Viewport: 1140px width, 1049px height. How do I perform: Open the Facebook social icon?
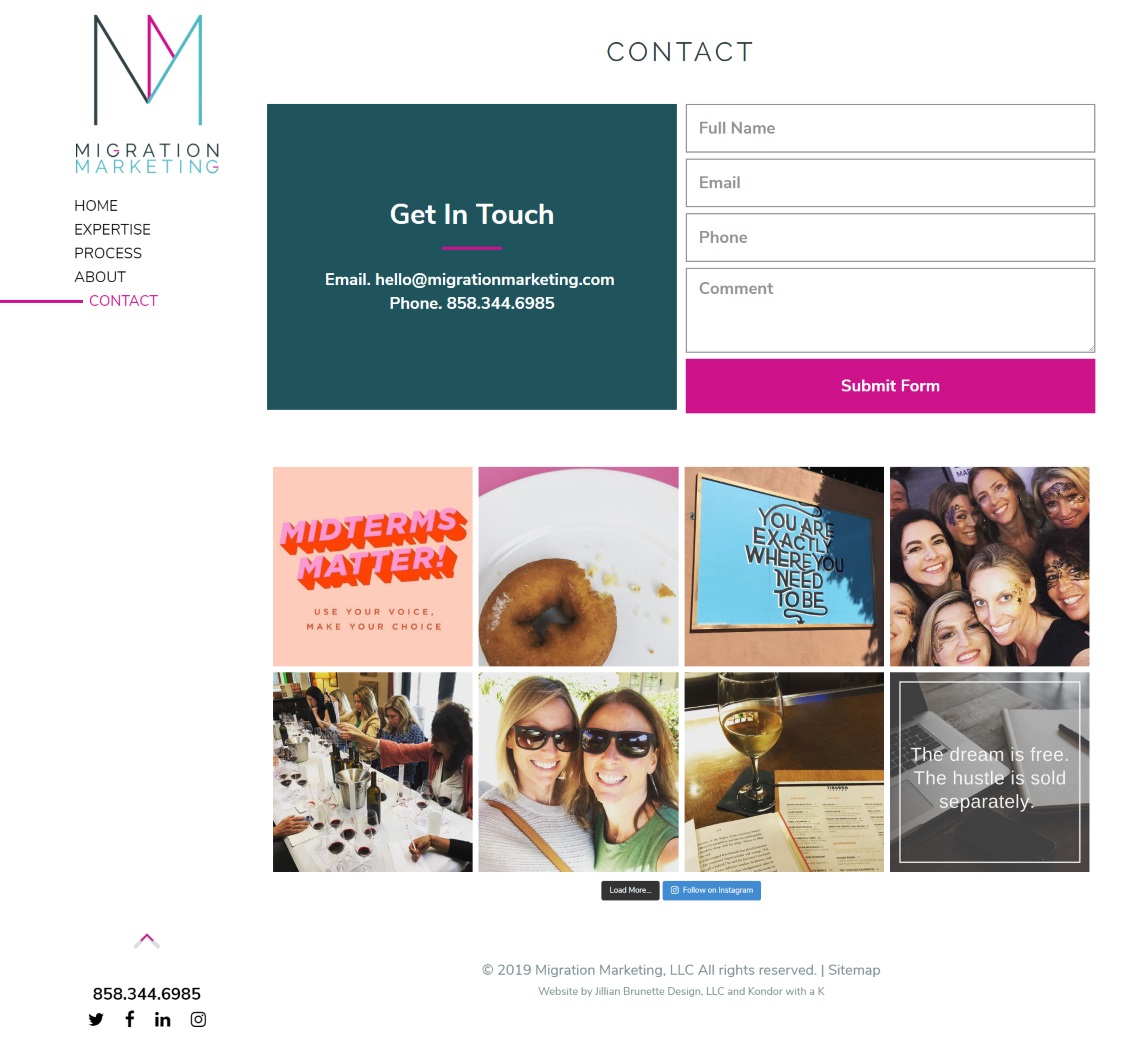click(x=129, y=1018)
